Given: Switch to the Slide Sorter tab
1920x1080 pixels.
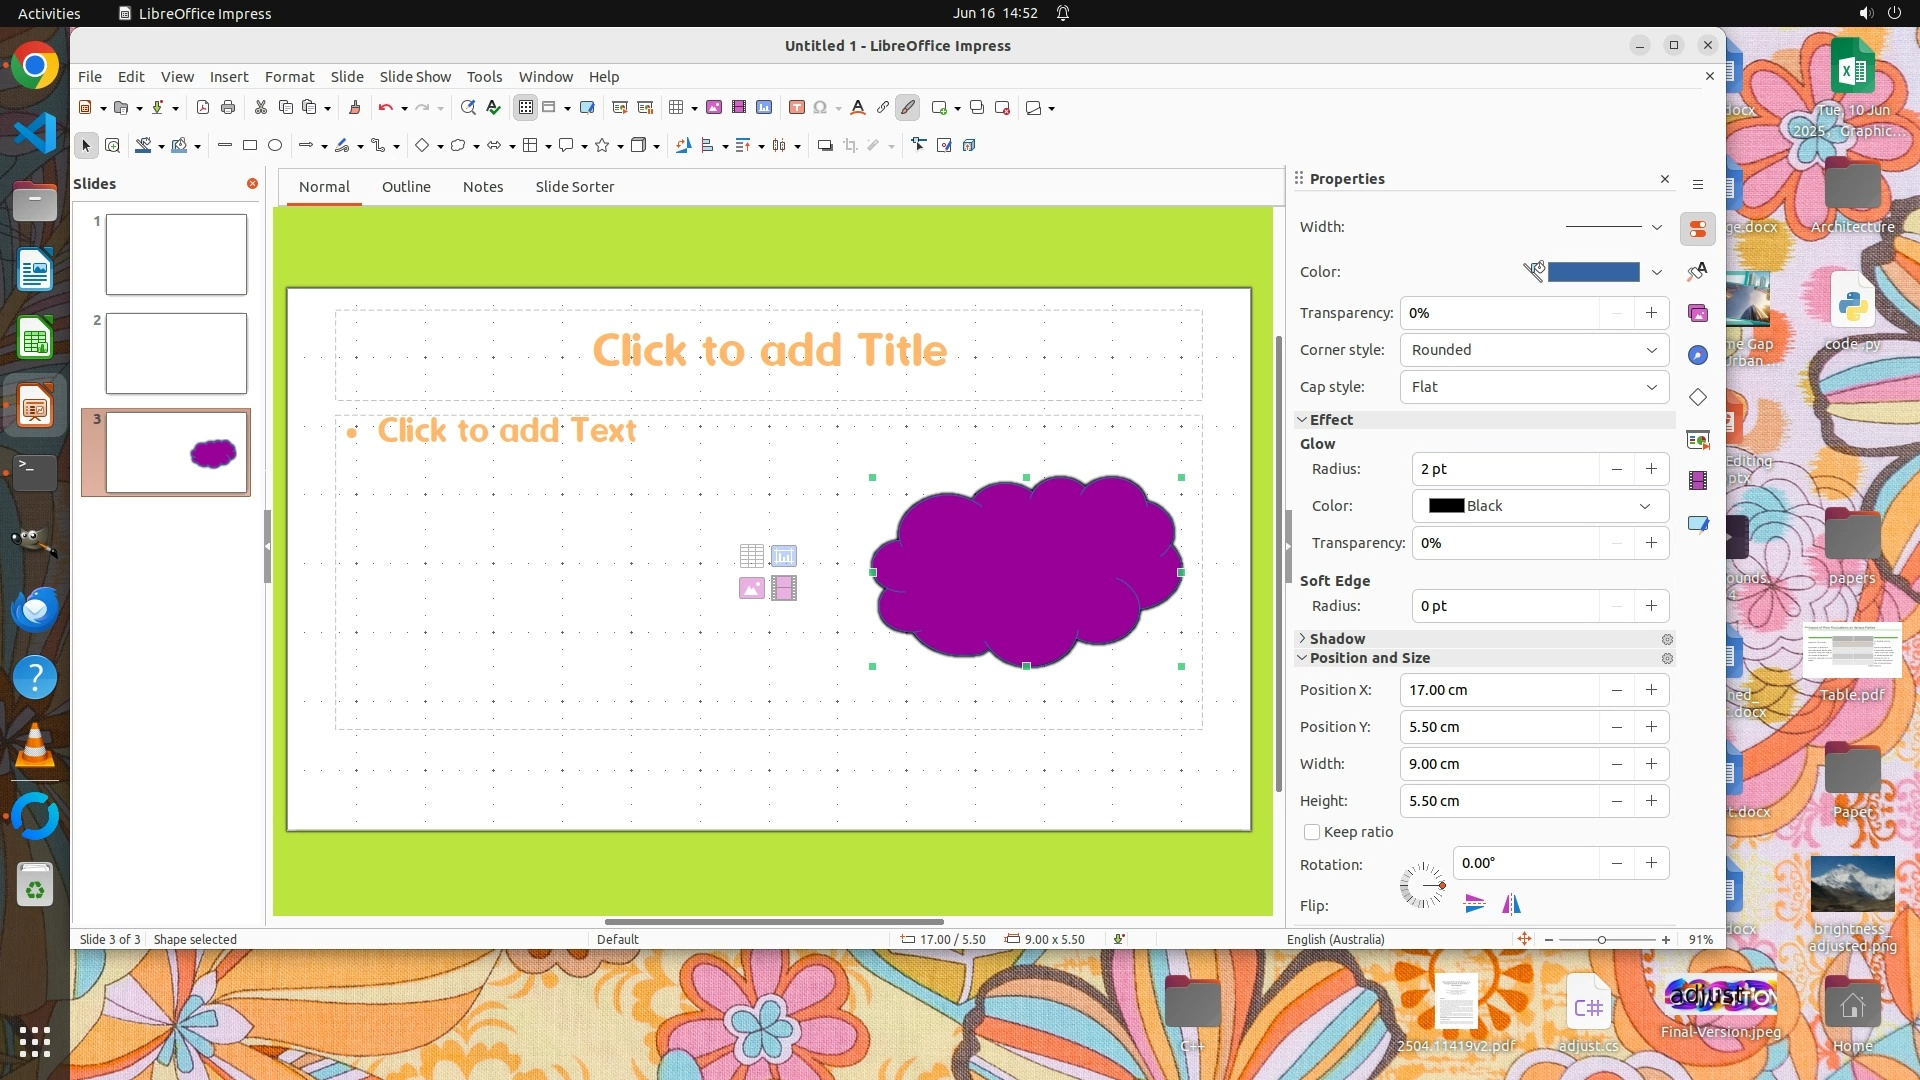Looking at the screenshot, I should coord(574,187).
